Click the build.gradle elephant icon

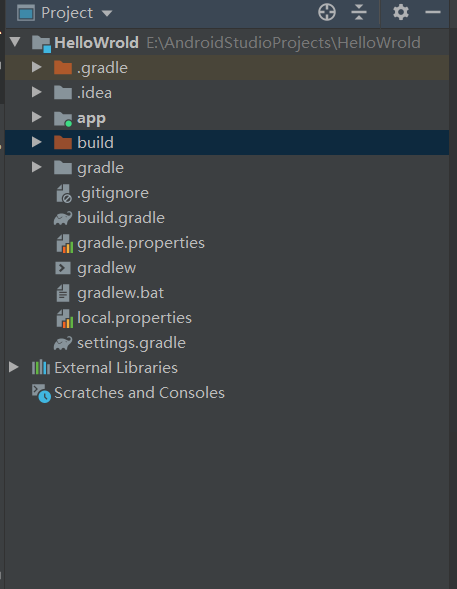pos(63,218)
